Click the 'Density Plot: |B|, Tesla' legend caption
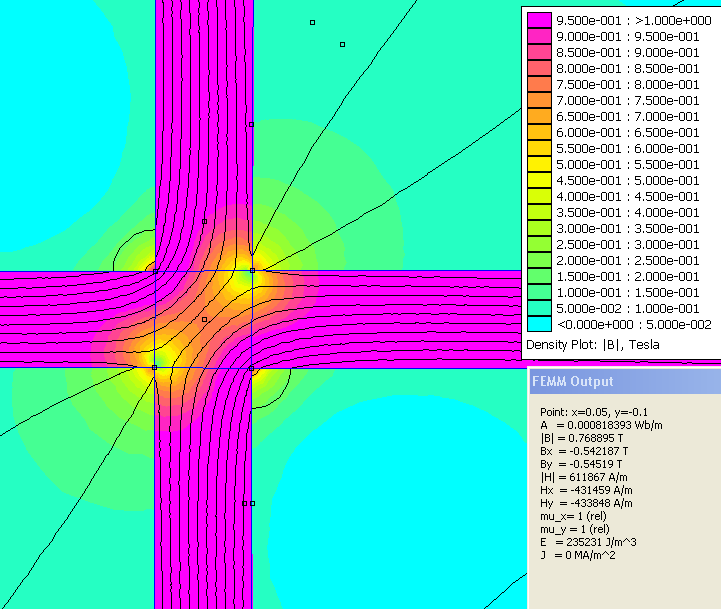 pos(592,345)
